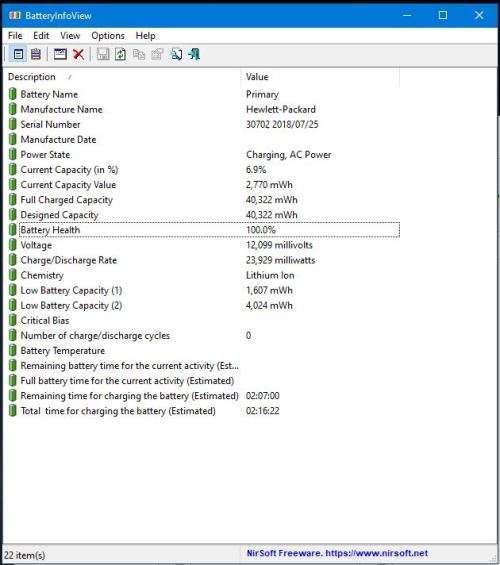
Task: Click the 02:16:22 total charge time value
Action: (263, 411)
